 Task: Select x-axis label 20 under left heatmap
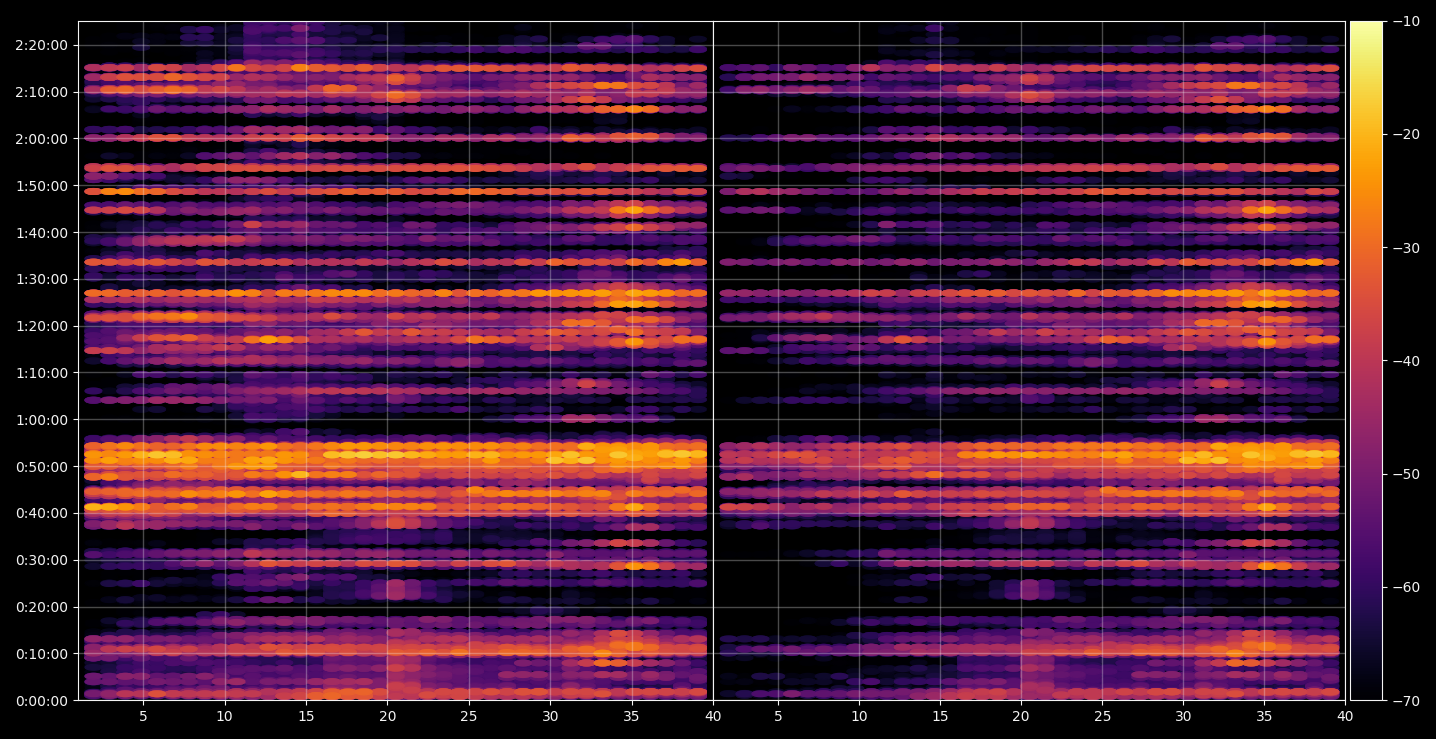click(387, 717)
